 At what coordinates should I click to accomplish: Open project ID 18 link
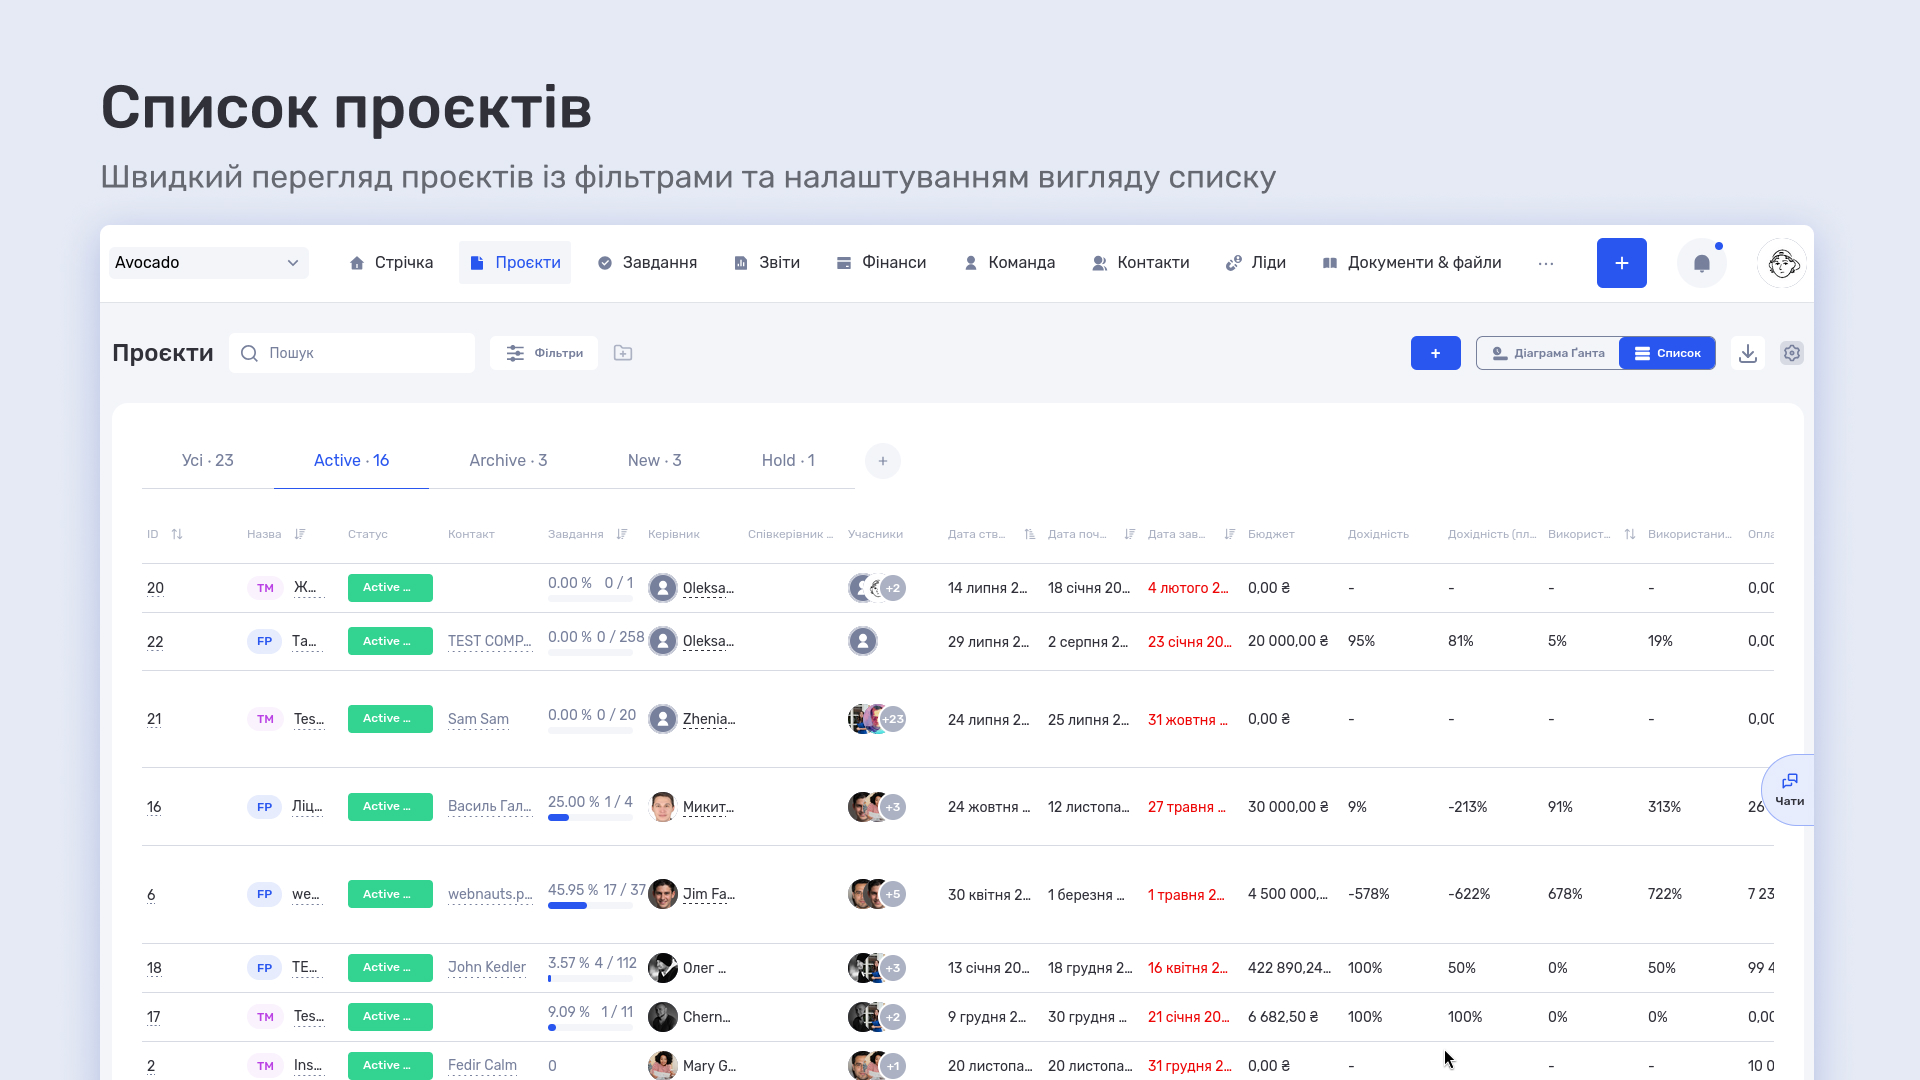(154, 968)
